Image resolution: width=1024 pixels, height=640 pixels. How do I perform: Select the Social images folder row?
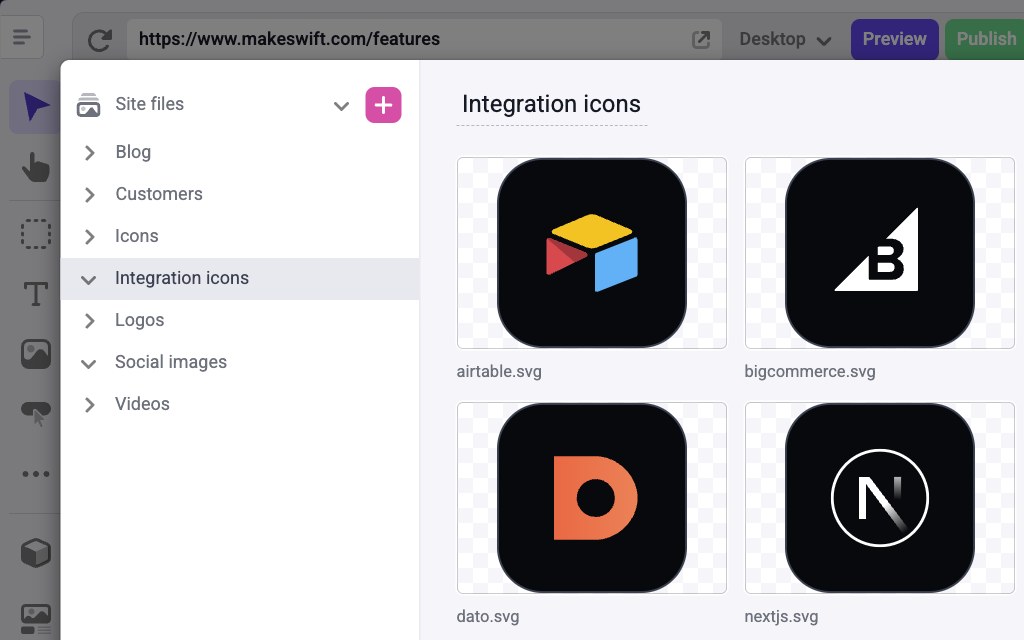(x=240, y=362)
